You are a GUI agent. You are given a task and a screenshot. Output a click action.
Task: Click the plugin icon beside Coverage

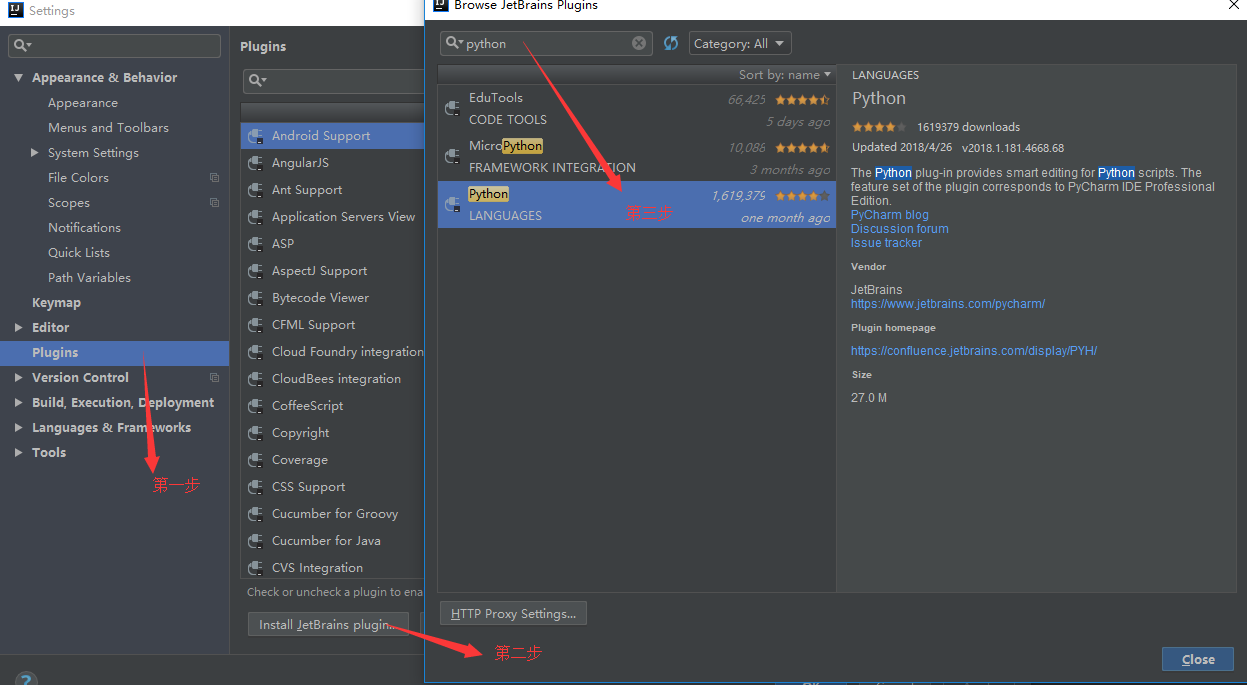pos(255,460)
